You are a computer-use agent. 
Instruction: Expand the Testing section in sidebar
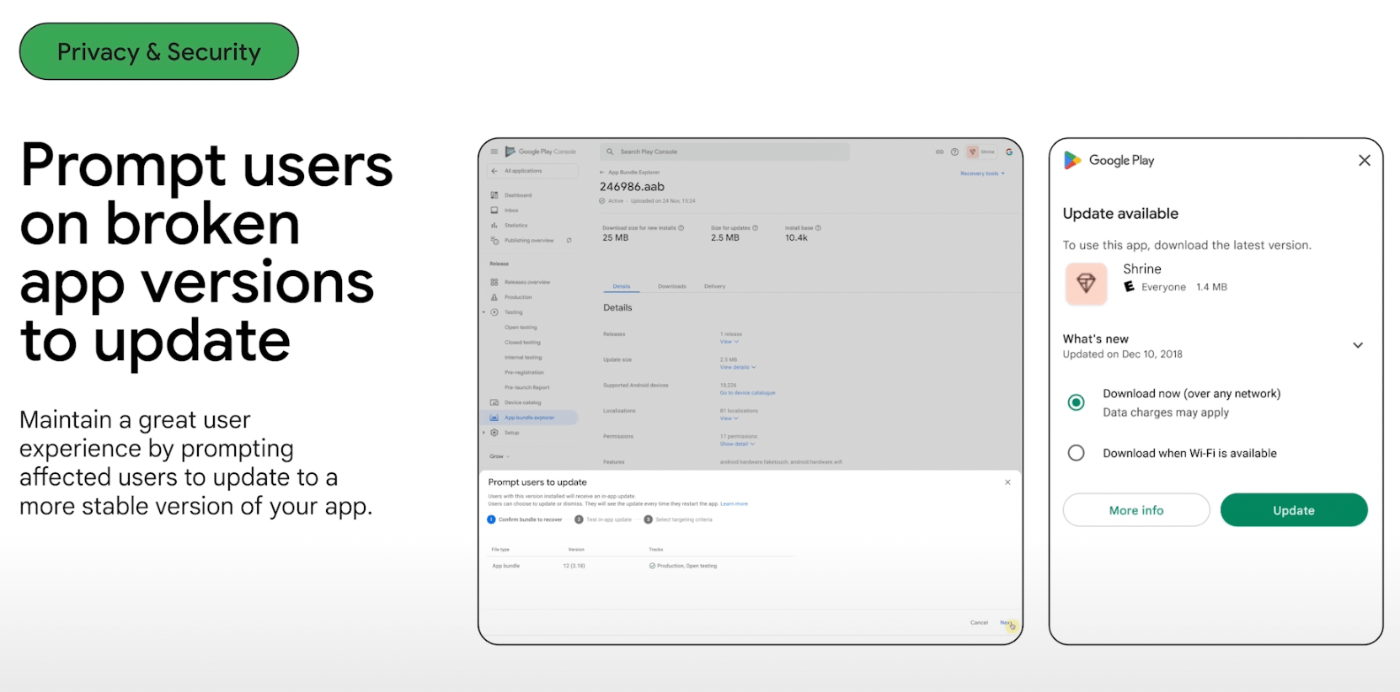pos(484,312)
